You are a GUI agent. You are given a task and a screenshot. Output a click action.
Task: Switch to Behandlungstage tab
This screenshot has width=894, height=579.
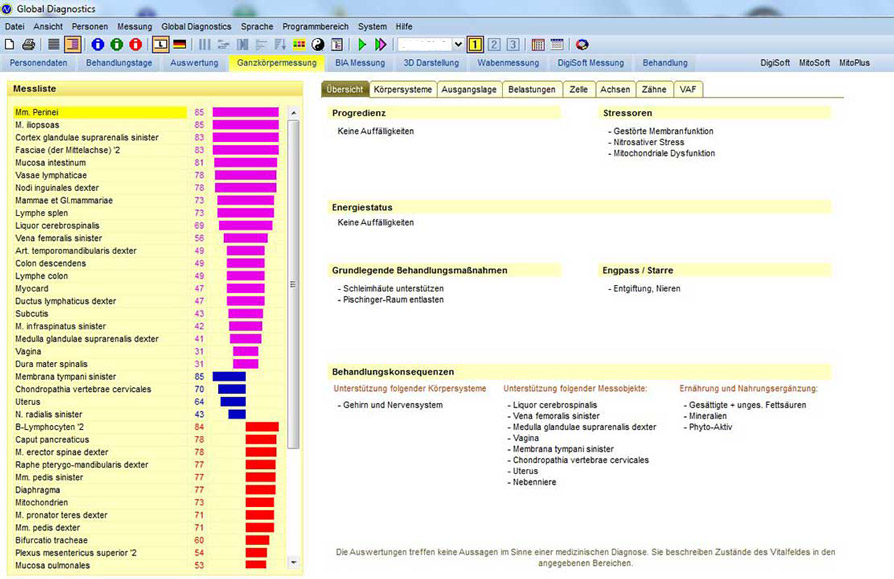119,63
